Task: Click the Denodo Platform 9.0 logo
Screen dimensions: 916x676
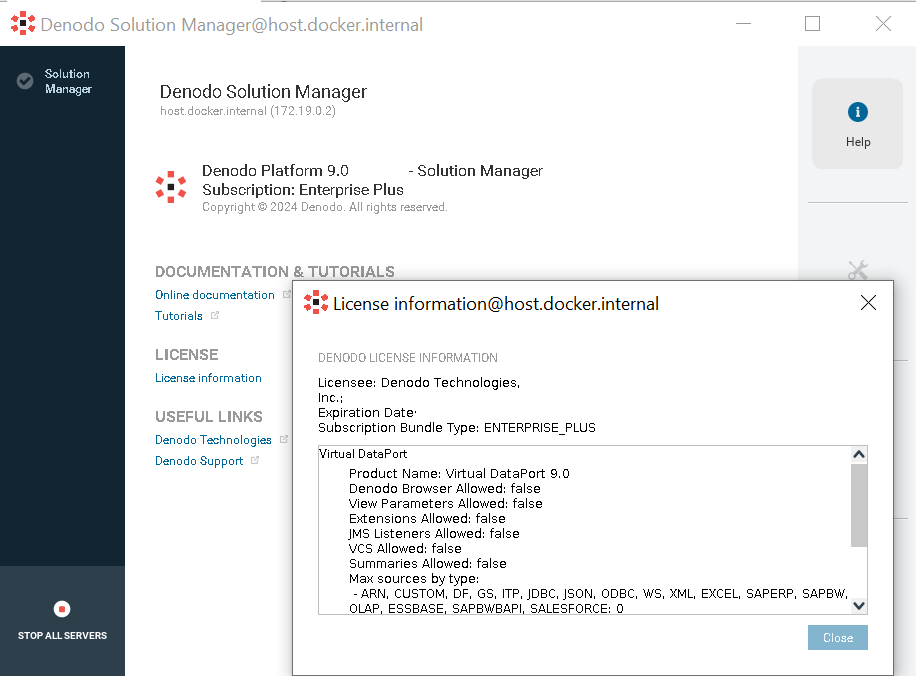Action: tap(171, 187)
